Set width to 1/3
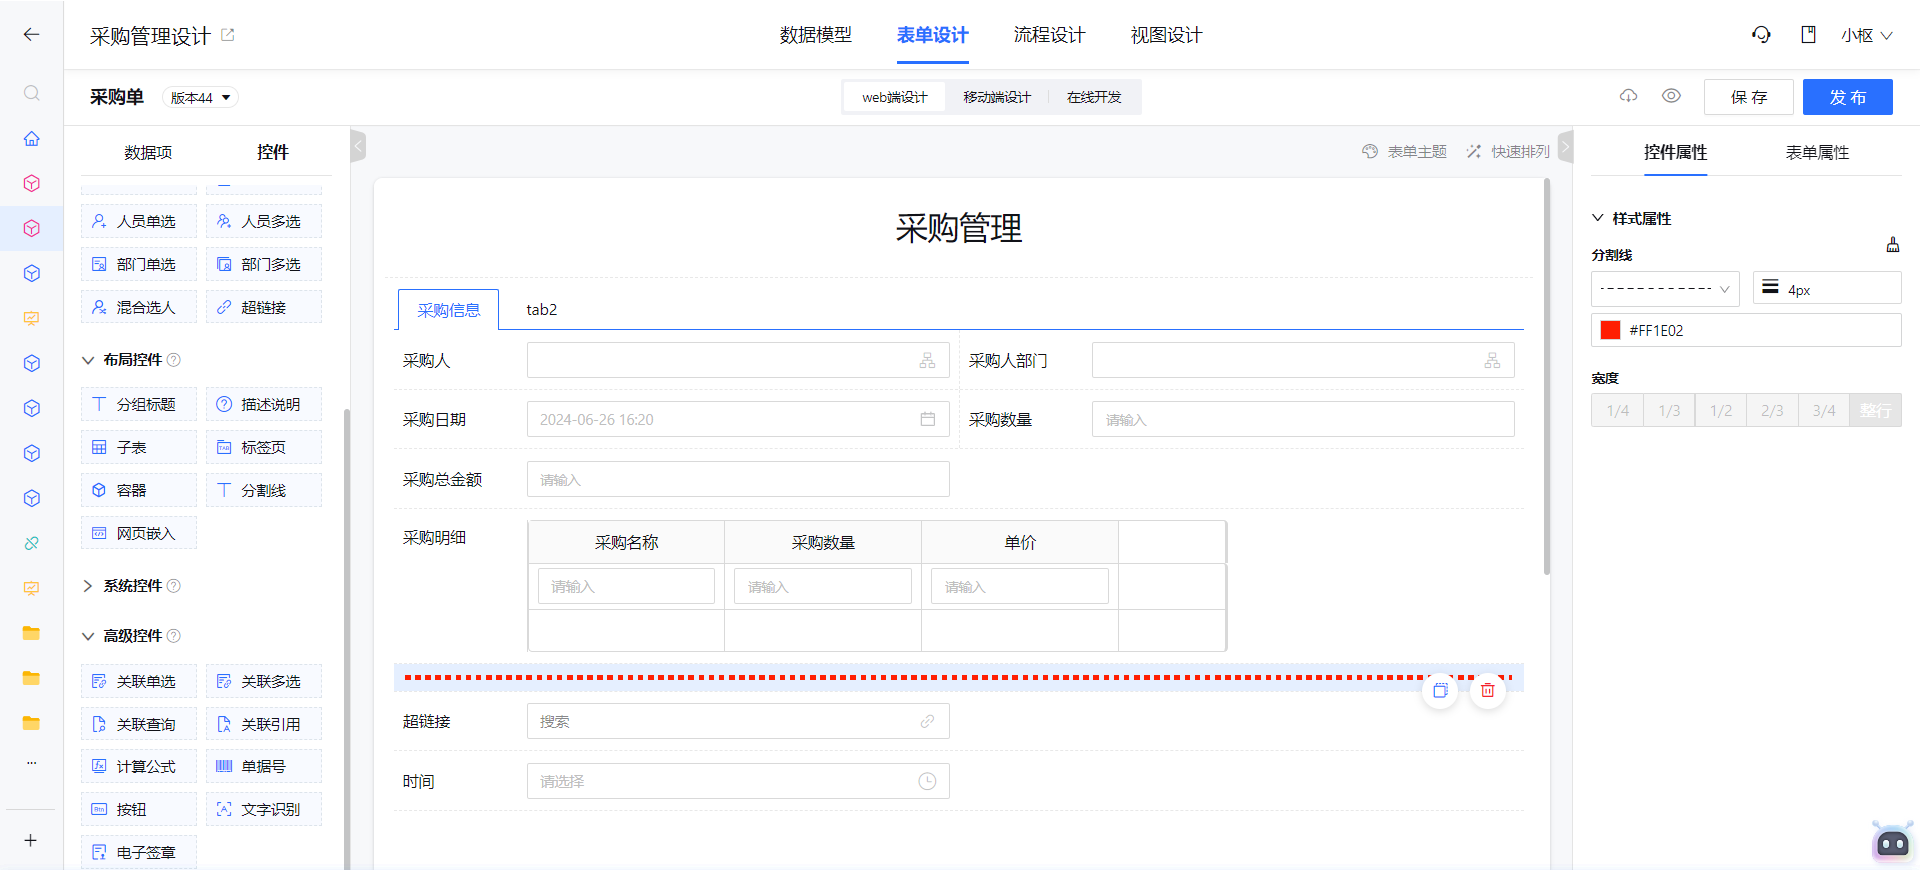Viewport: 1920px width, 870px height. tap(1669, 410)
